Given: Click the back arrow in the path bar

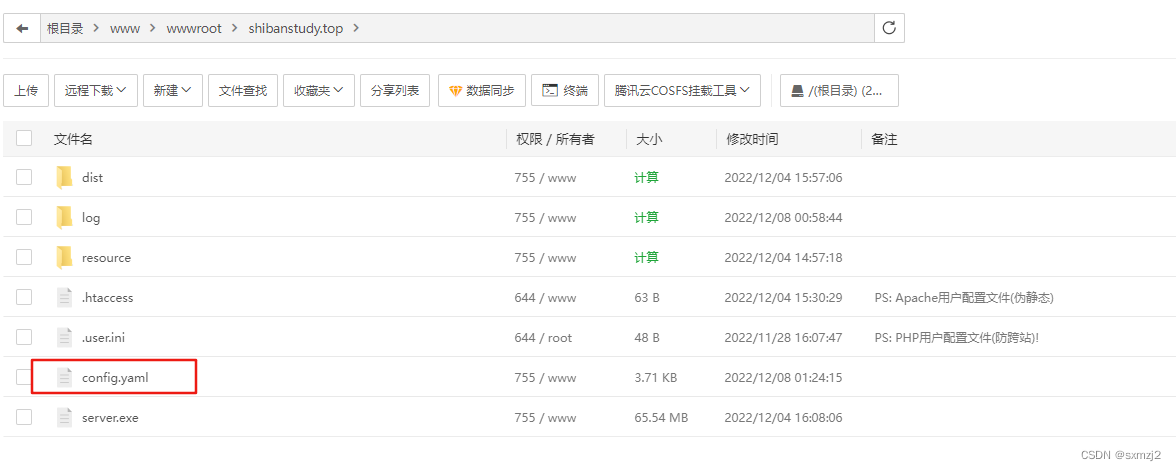Looking at the screenshot, I should point(22,28).
